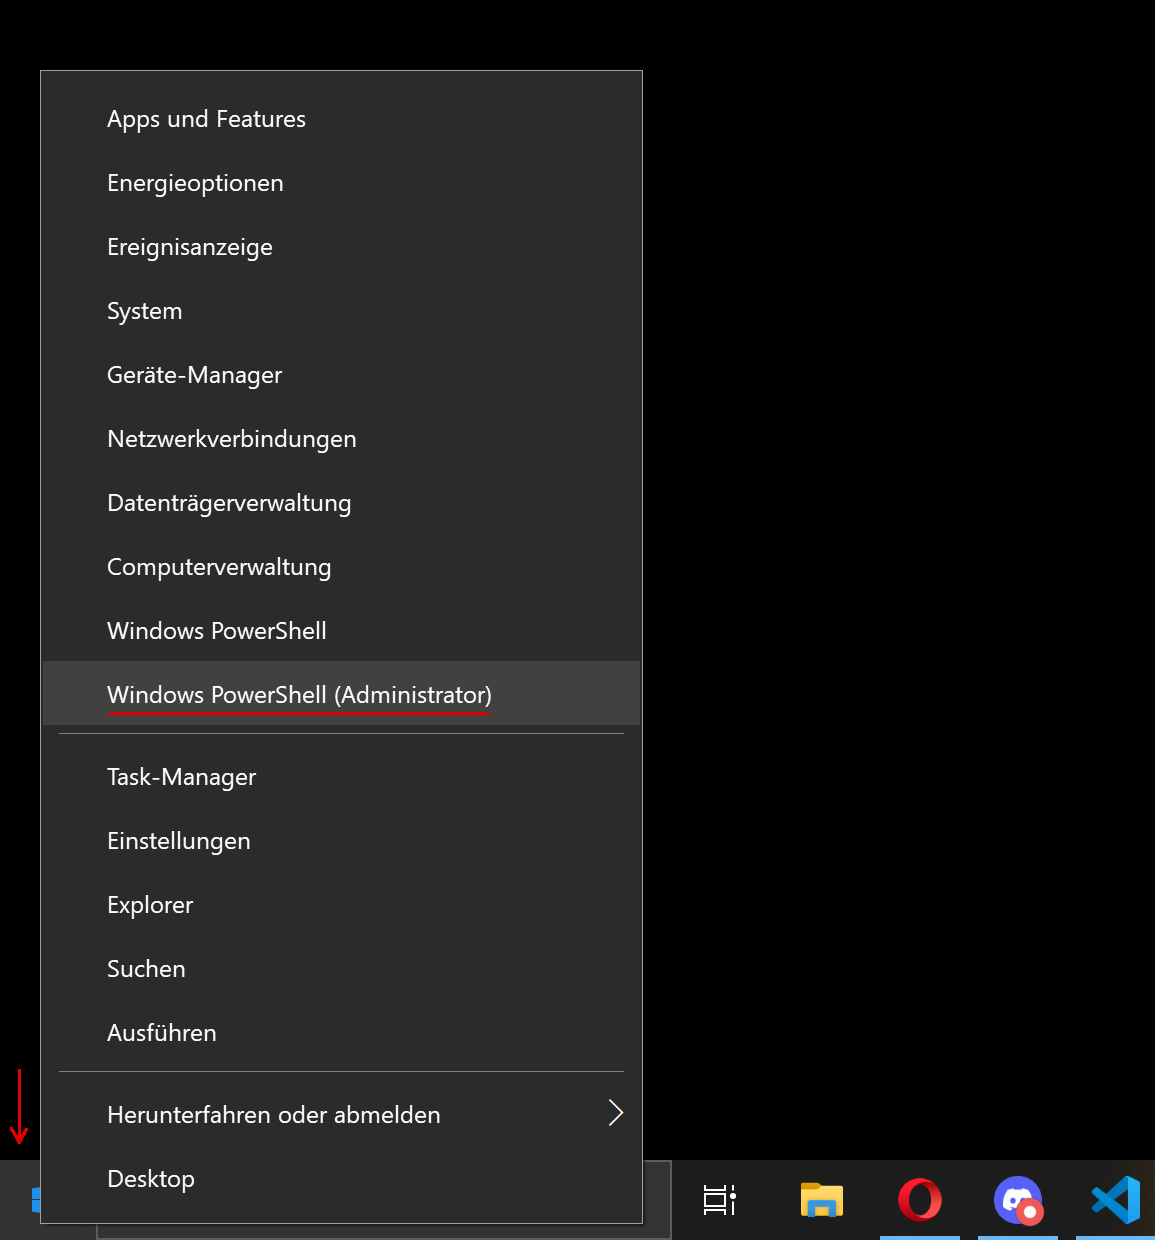Switch to Opera browser in taskbar
The image size is (1155, 1240).
pyautogui.click(x=920, y=1200)
